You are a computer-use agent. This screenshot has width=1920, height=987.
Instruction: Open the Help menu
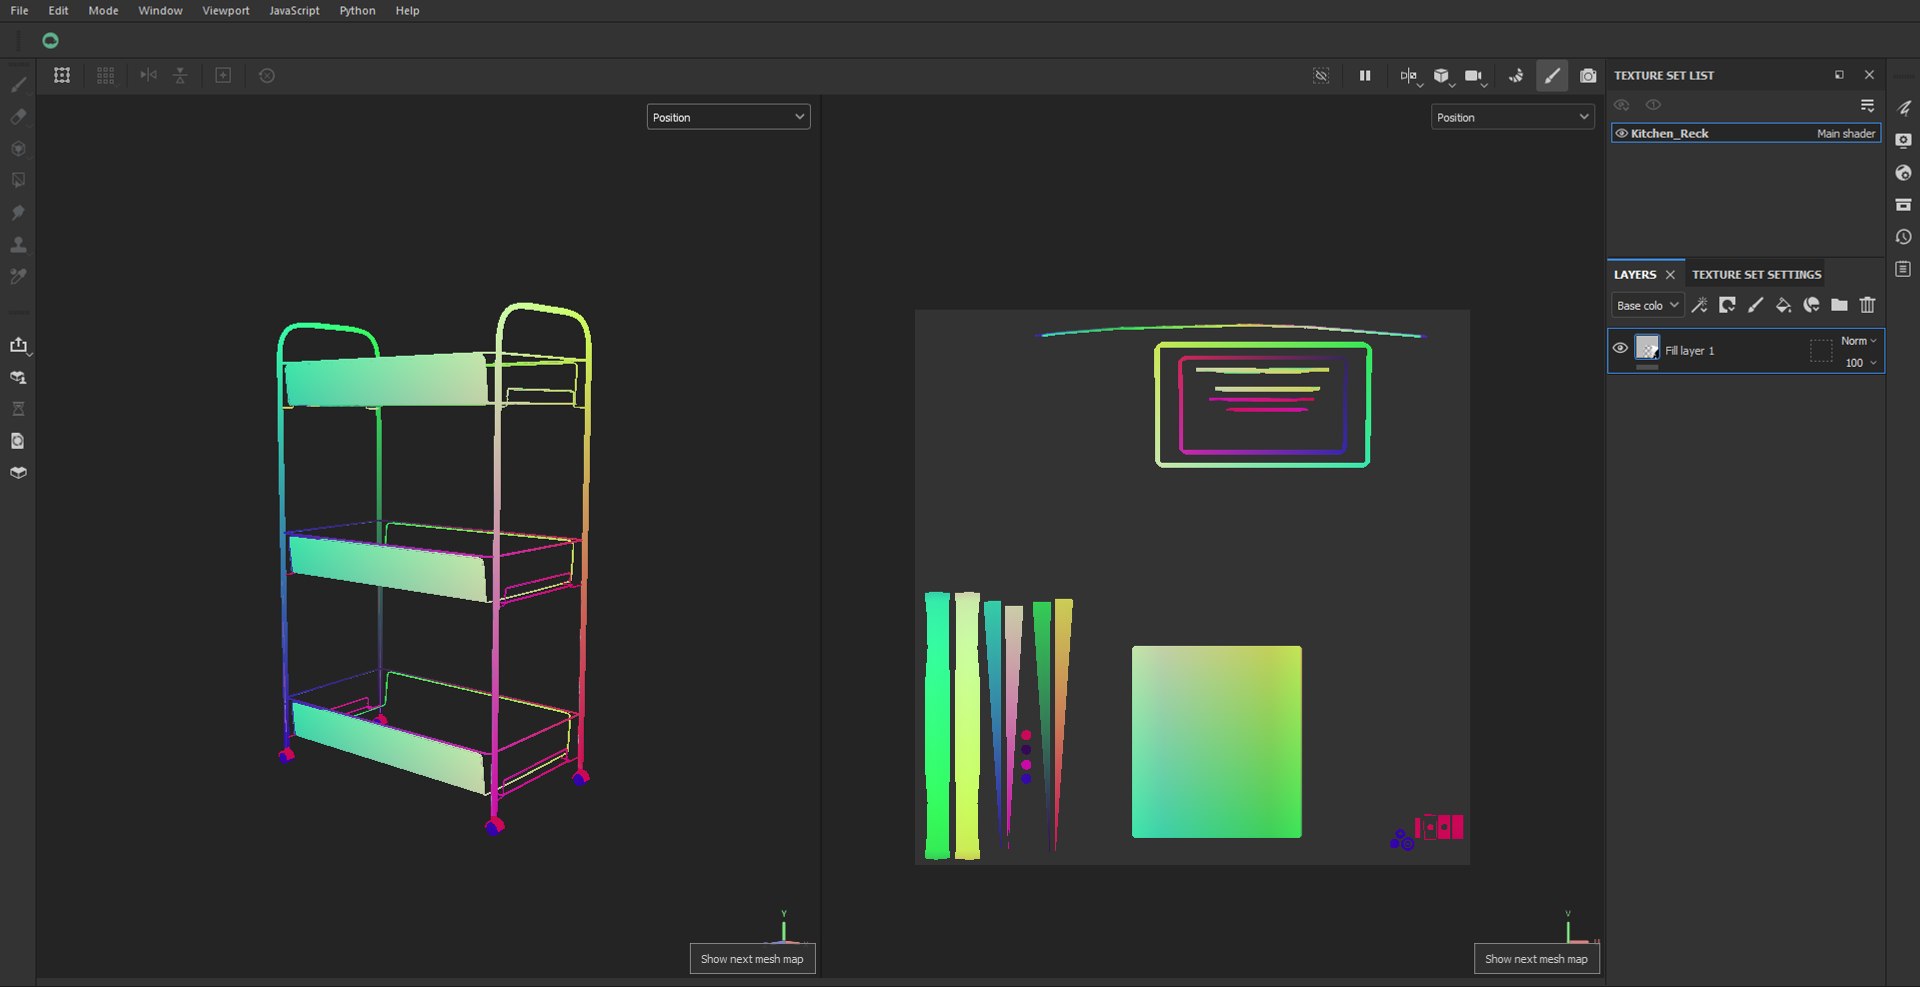click(x=407, y=11)
